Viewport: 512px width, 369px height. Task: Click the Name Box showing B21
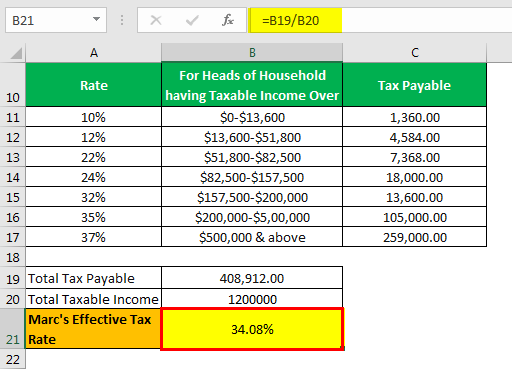pyautogui.click(x=56, y=20)
